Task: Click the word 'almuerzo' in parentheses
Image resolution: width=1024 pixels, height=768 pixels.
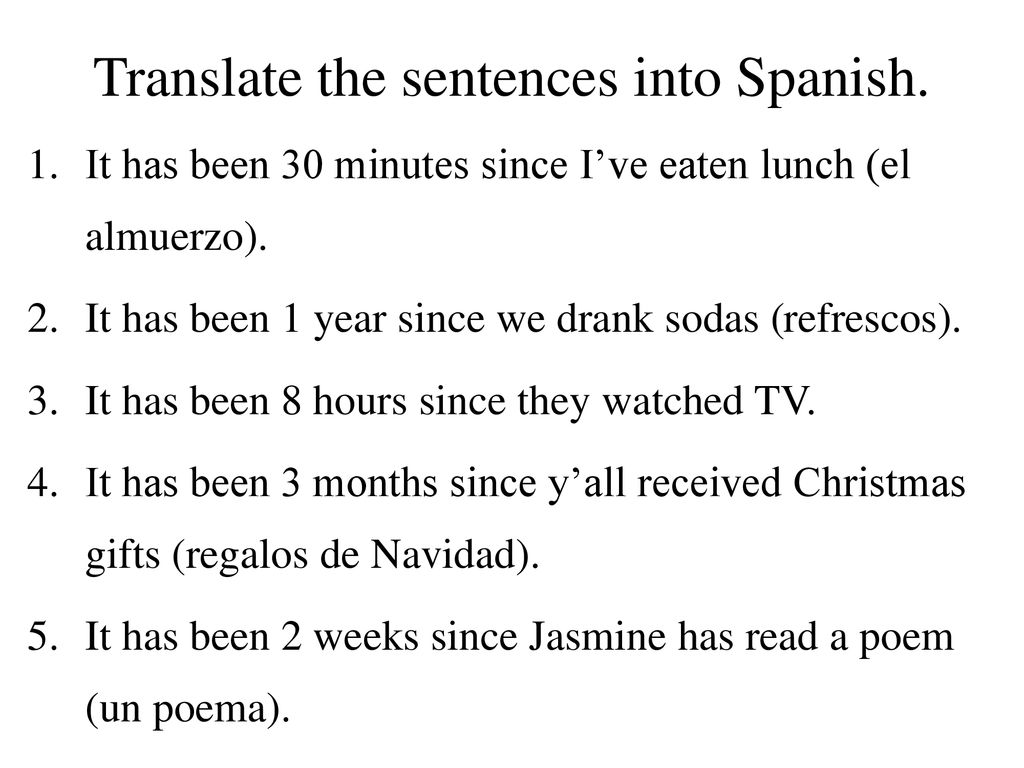Action: coord(165,236)
